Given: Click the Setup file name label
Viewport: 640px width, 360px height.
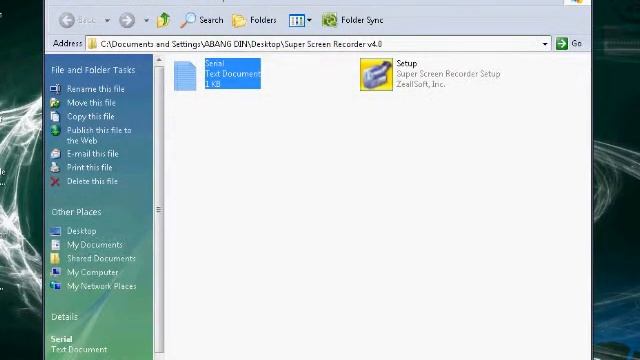Looking at the screenshot, I should (x=407, y=63).
